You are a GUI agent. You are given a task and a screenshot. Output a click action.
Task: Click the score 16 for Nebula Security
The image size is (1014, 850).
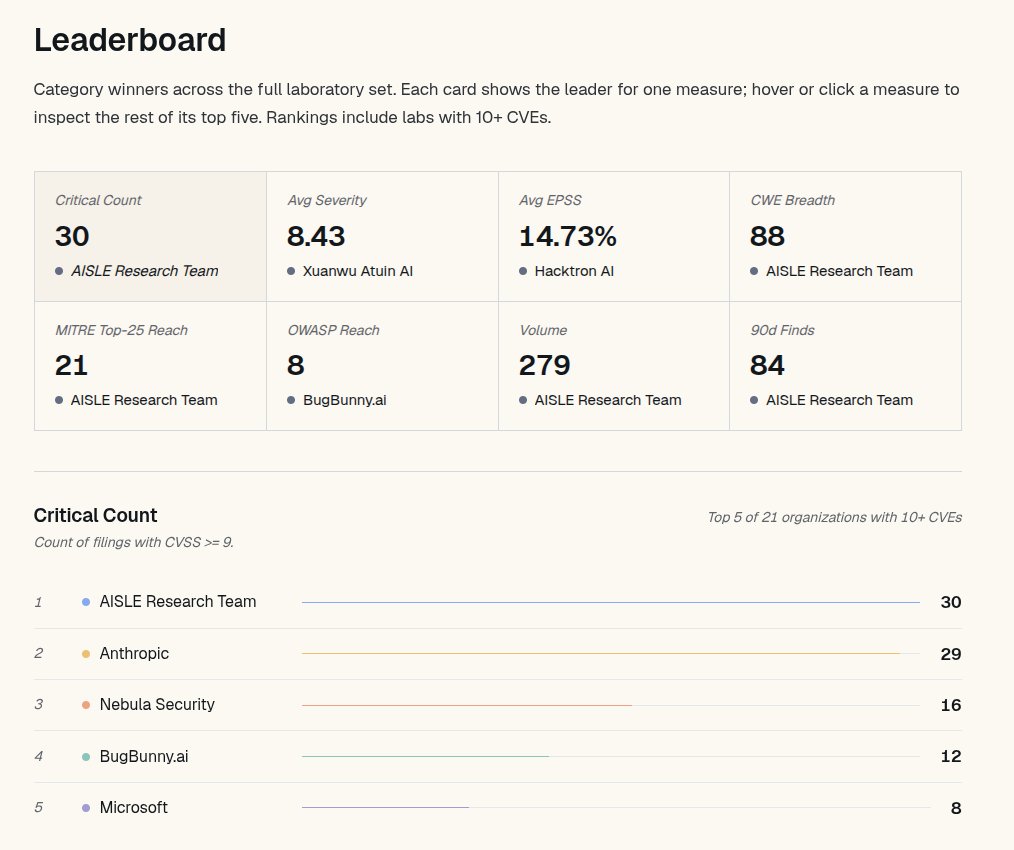[x=951, y=705]
